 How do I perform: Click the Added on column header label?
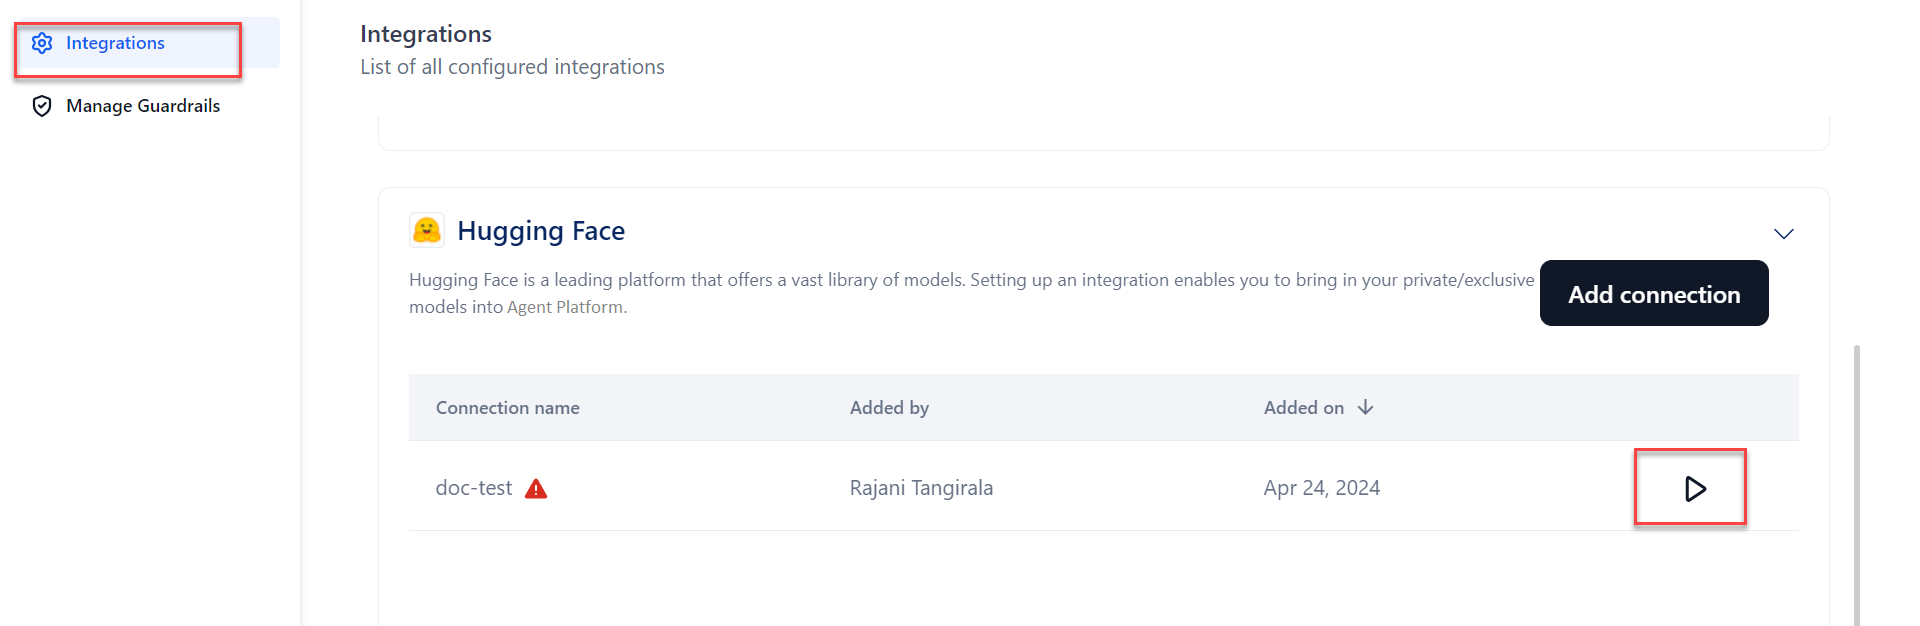pyautogui.click(x=1303, y=408)
